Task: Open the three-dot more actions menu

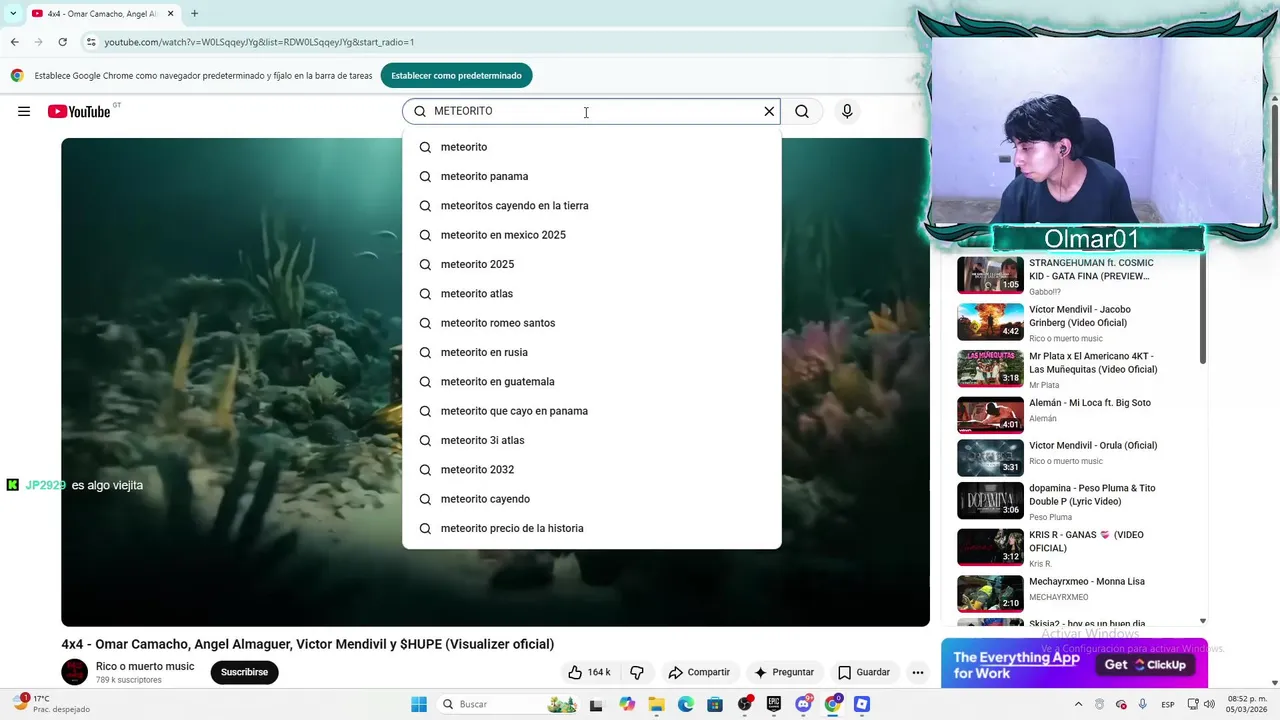Action: [x=917, y=672]
